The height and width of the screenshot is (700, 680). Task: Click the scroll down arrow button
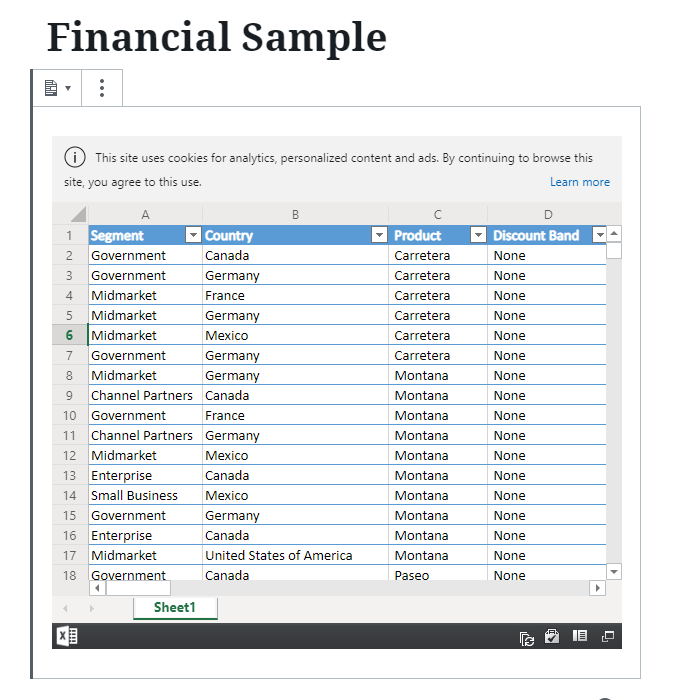tap(614, 572)
